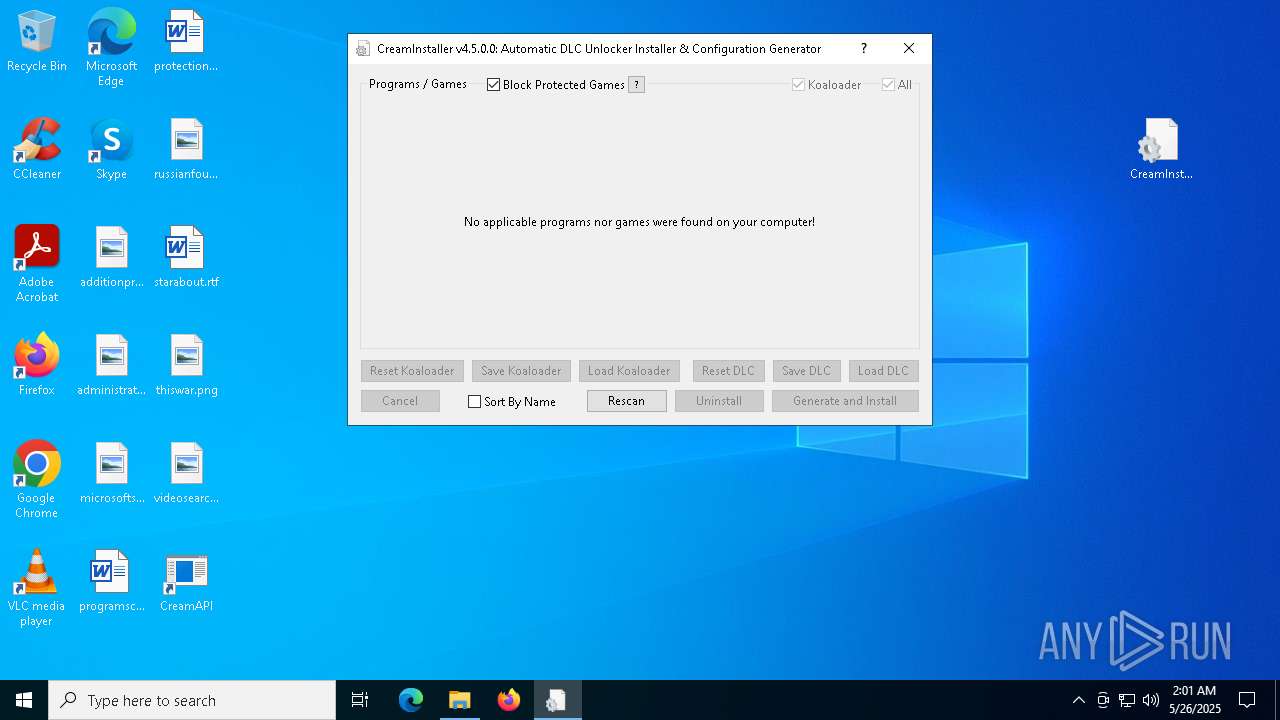This screenshot has height=720, width=1280.
Task: Select the protection Word document icon
Action: point(186,42)
